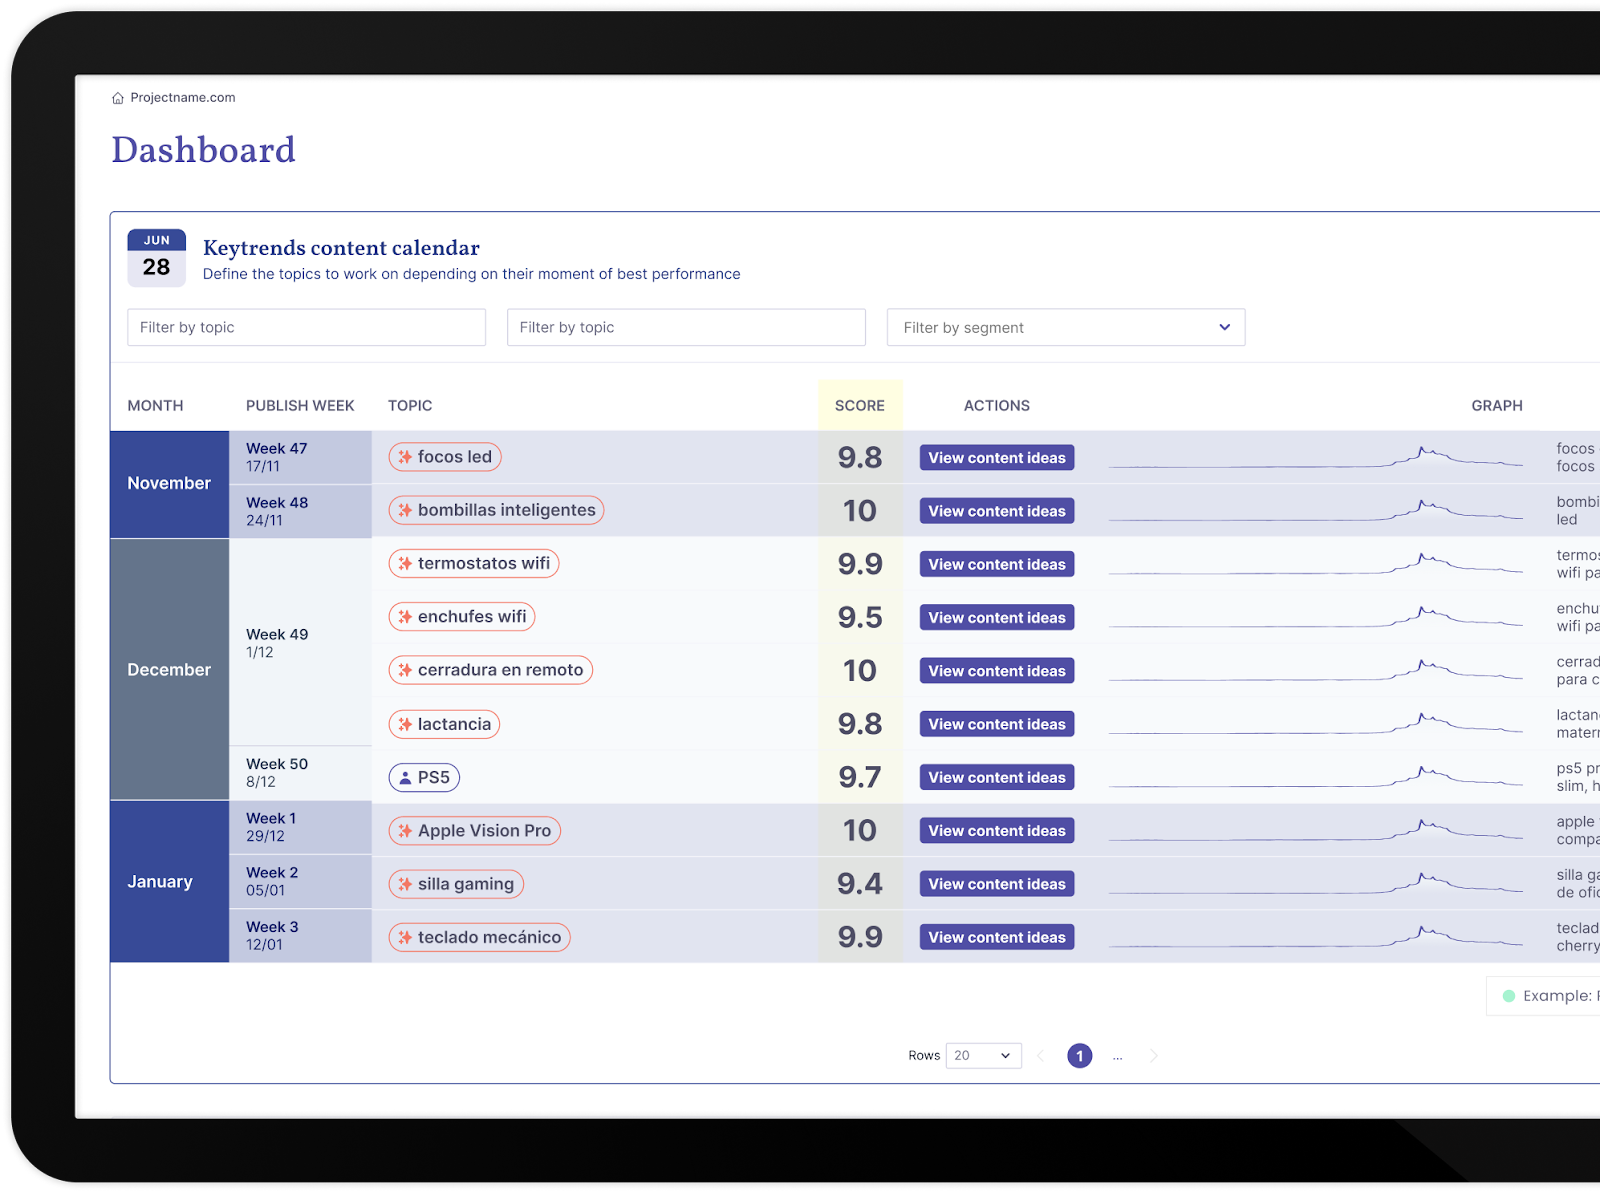Select page 1 in pagination
The width and height of the screenshot is (1600, 1192).
pyautogui.click(x=1080, y=1056)
